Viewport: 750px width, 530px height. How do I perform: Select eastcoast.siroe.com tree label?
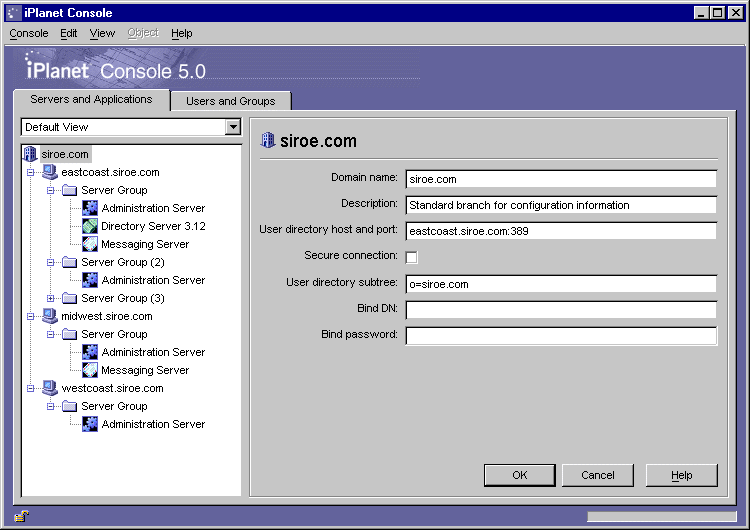(x=110, y=172)
